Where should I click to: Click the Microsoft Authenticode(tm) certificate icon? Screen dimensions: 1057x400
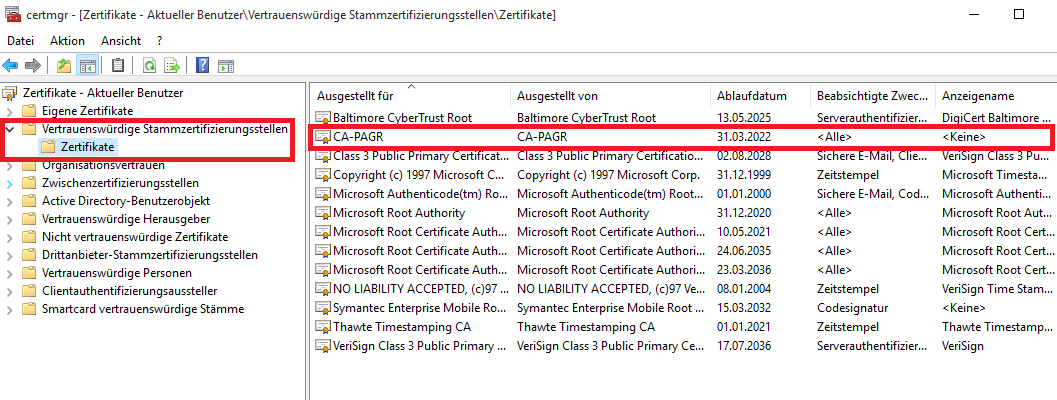tap(324, 194)
